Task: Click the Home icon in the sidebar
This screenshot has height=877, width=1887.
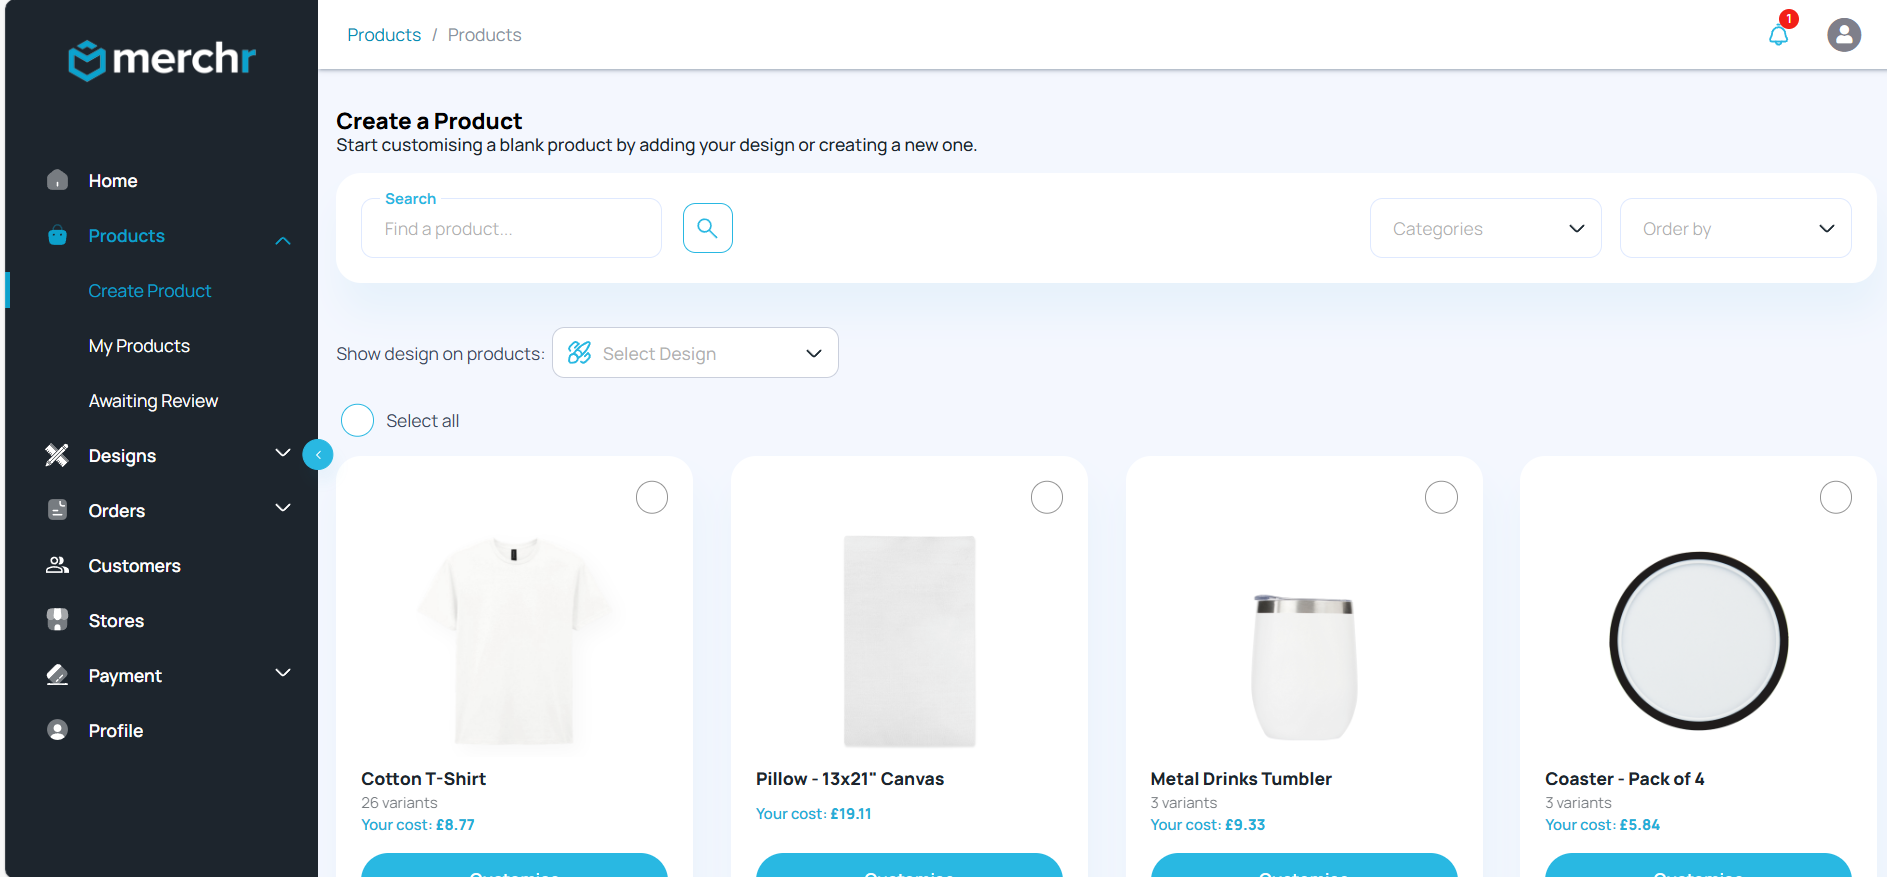Action: click(x=58, y=181)
